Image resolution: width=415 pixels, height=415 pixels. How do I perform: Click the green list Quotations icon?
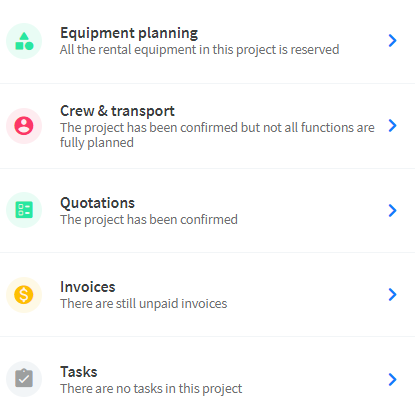[x=24, y=210]
